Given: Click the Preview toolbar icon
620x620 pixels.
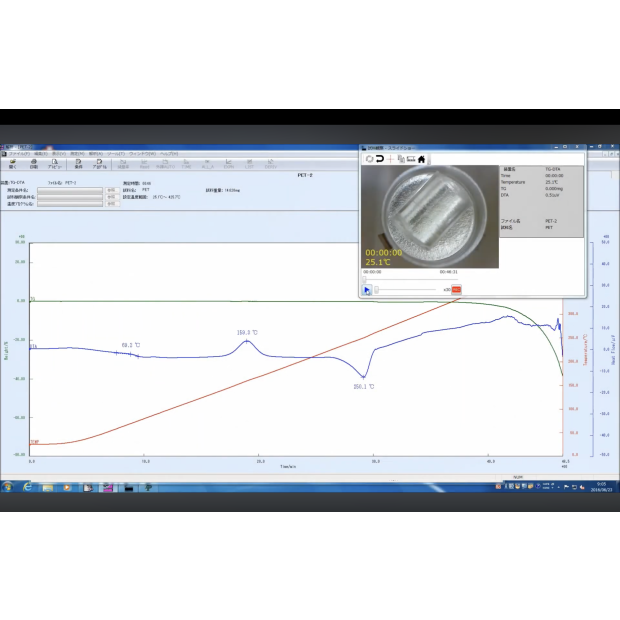Looking at the screenshot, I should pyautogui.click(x=55, y=164).
